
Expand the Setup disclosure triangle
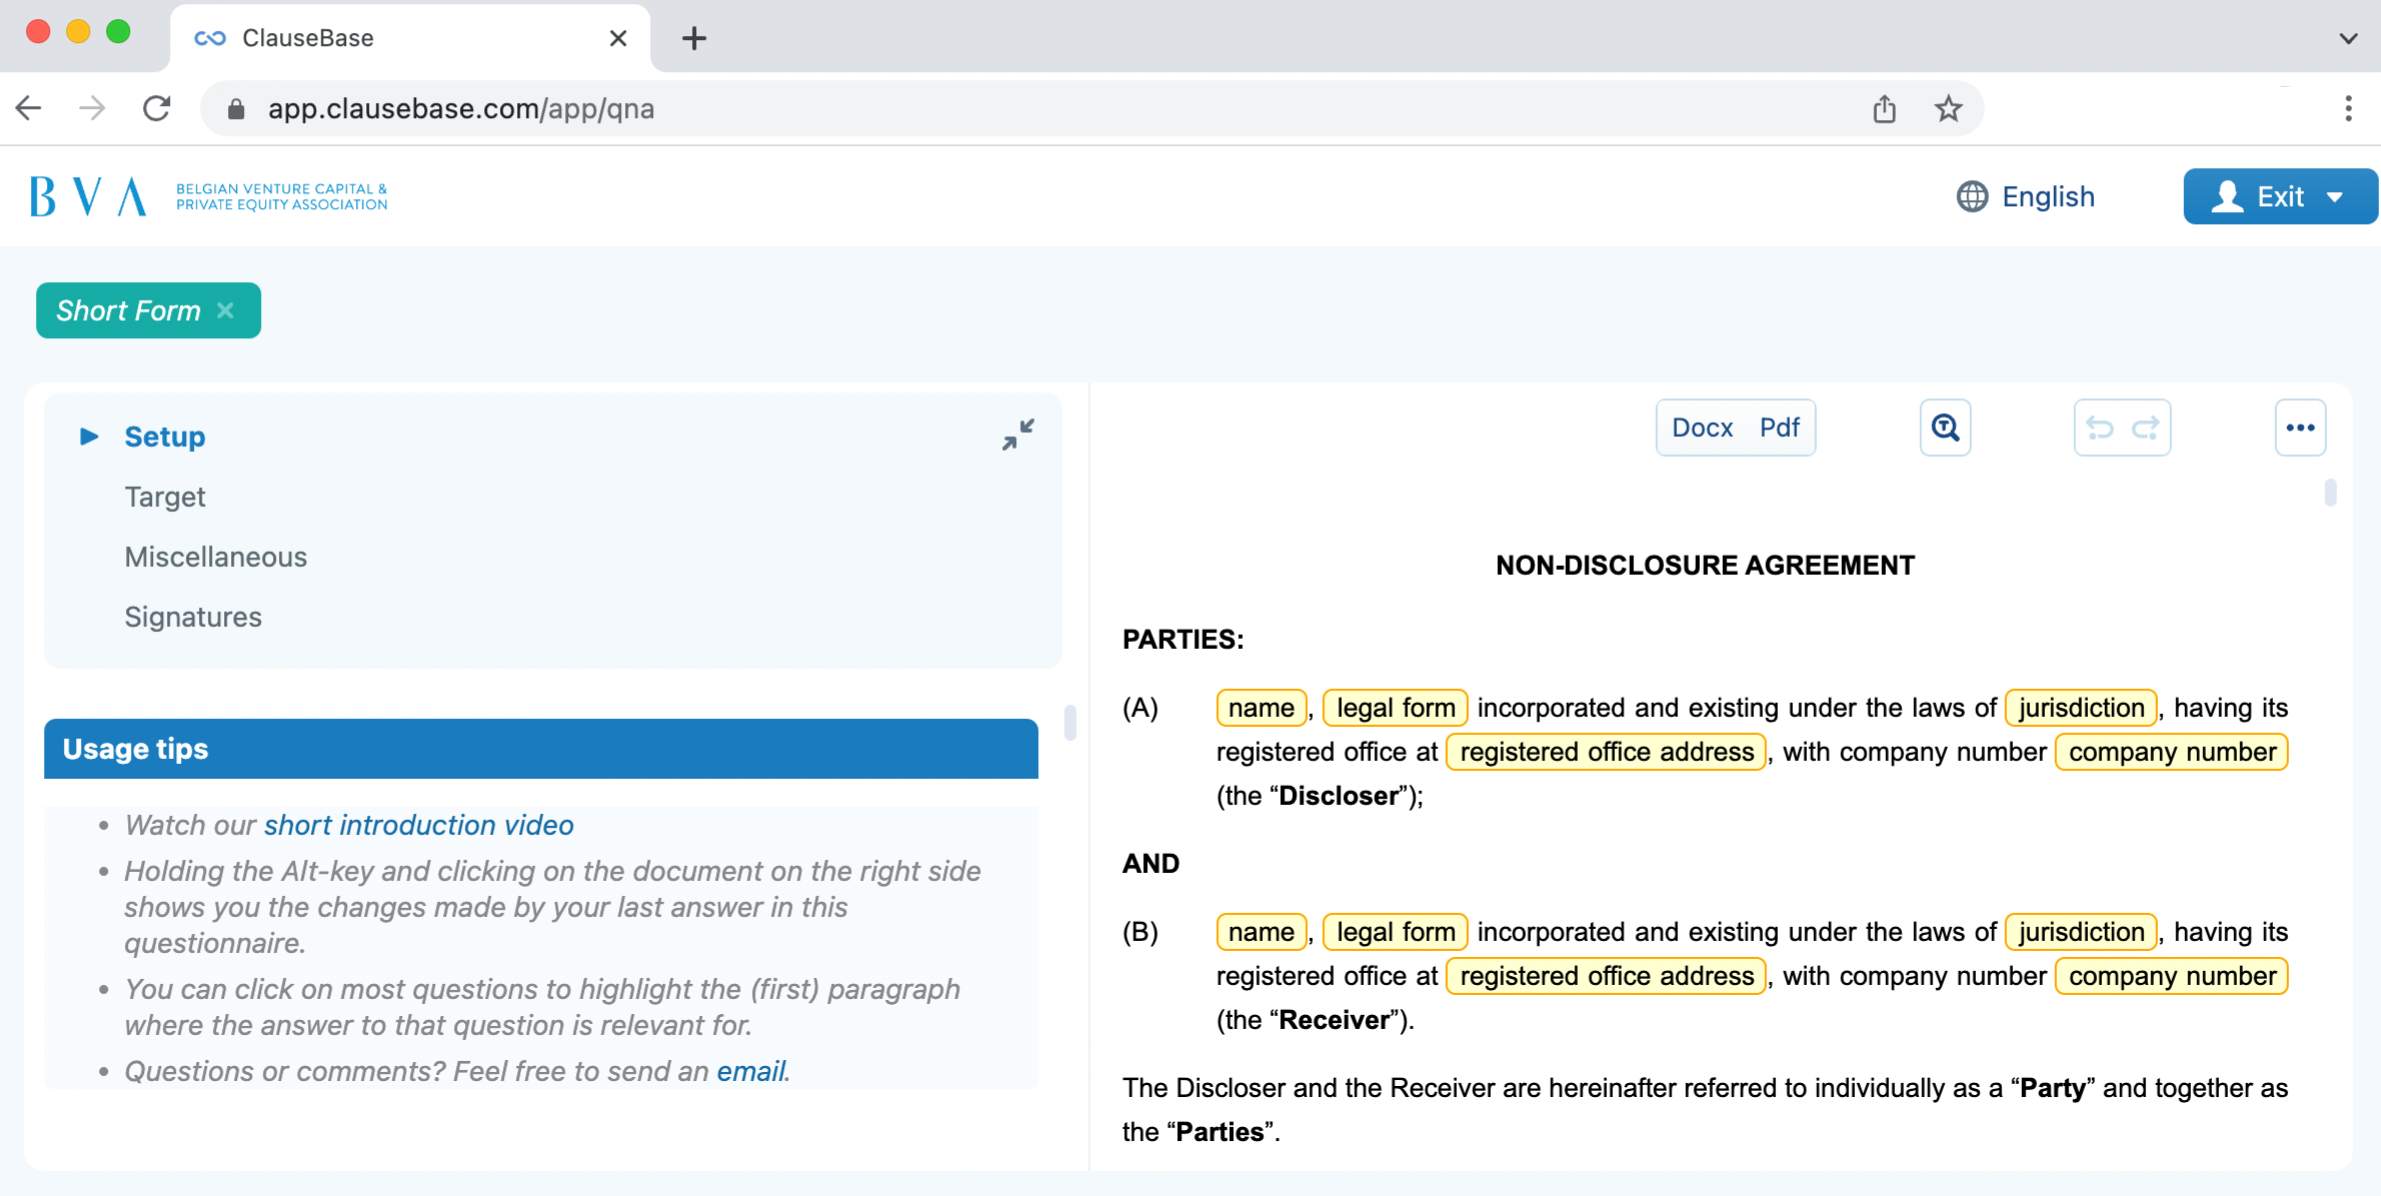click(x=89, y=436)
